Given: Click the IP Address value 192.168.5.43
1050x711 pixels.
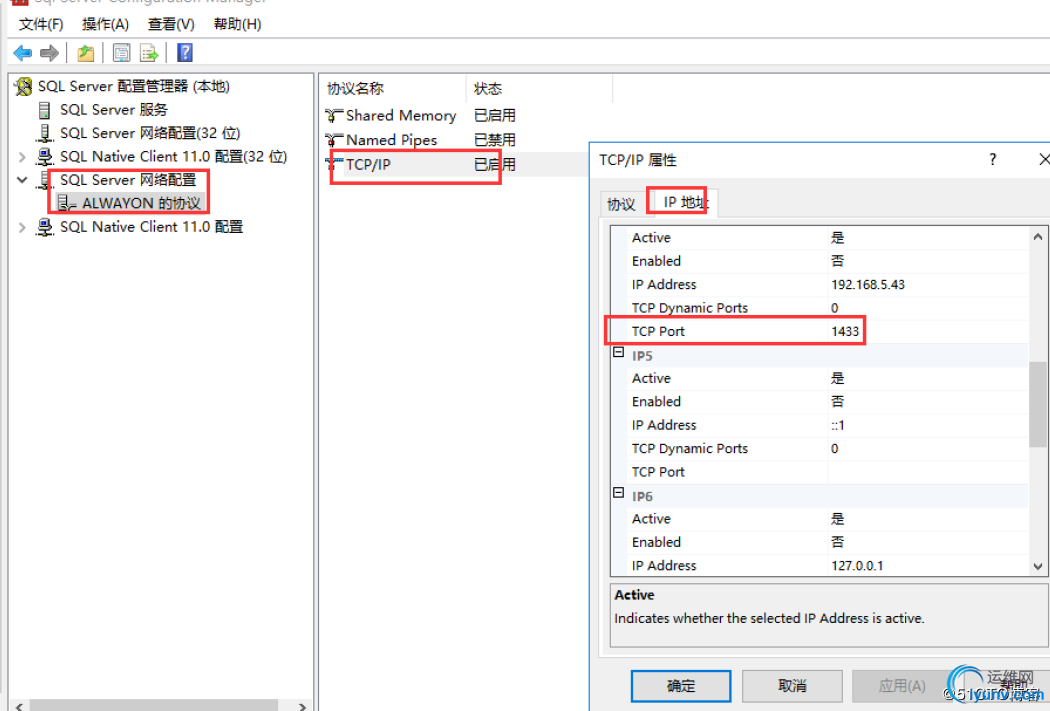Looking at the screenshot, I should (x=868, y=285).
